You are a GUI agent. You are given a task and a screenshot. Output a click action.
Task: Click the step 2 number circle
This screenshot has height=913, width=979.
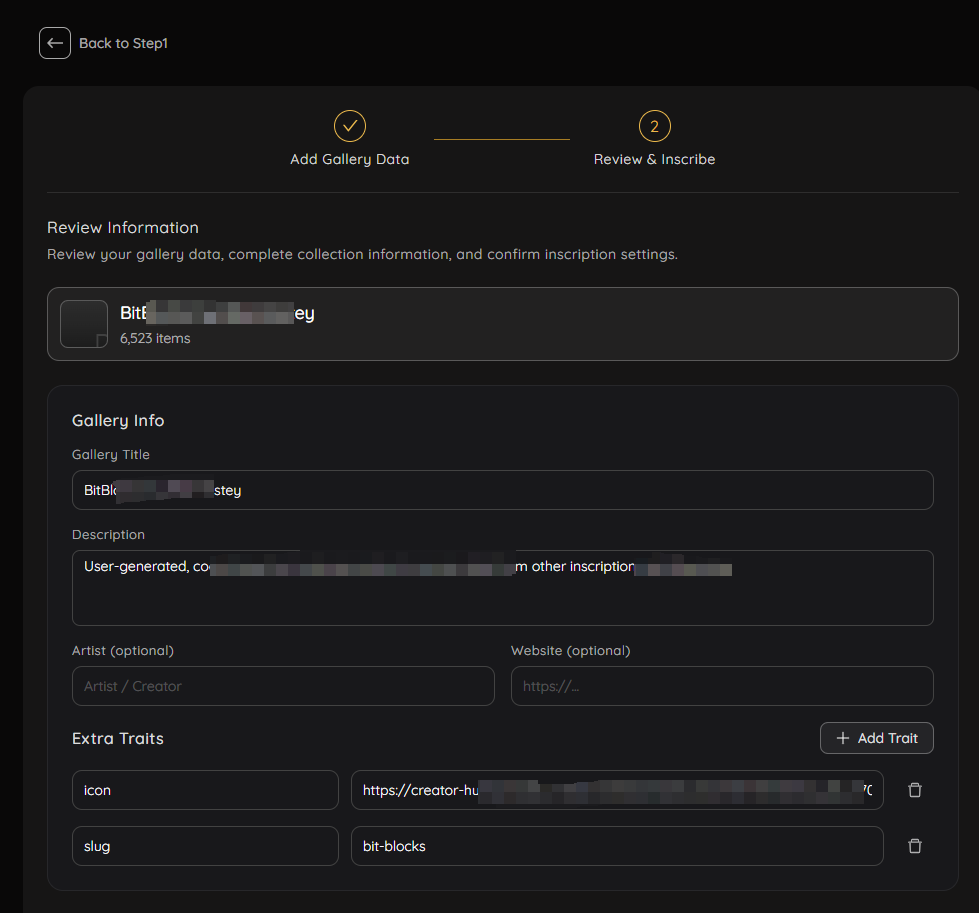point(654,126)
